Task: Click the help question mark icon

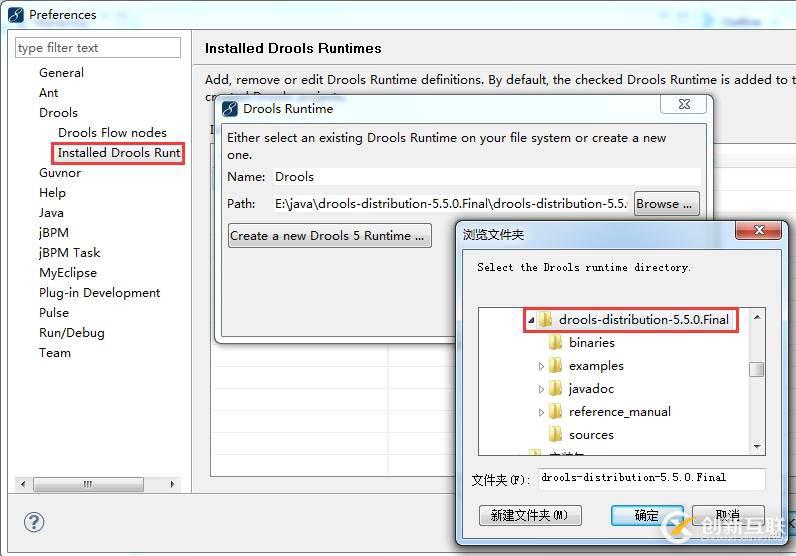Action: (34, 522)
